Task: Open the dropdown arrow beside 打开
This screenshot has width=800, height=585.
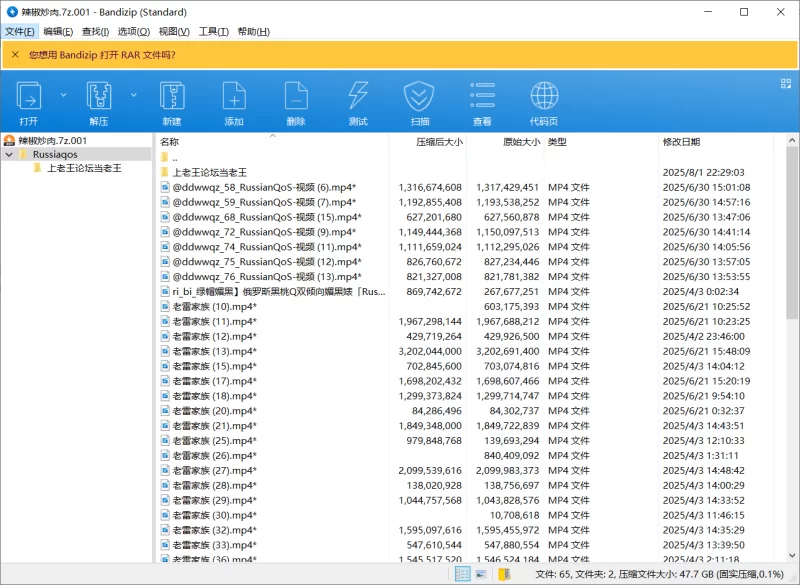Action: point(64,95)
